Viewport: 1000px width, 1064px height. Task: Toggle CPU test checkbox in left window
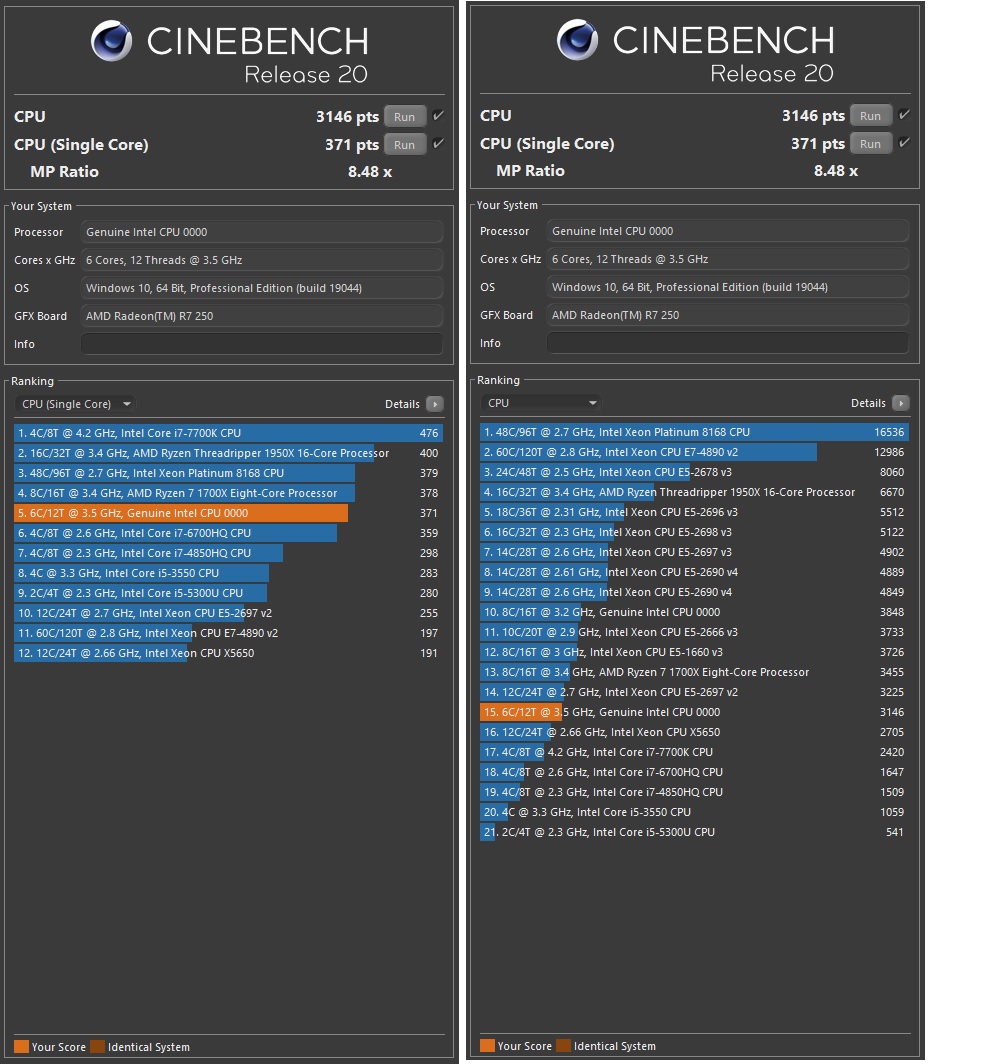pyautogui.click(x=438, y=115)
